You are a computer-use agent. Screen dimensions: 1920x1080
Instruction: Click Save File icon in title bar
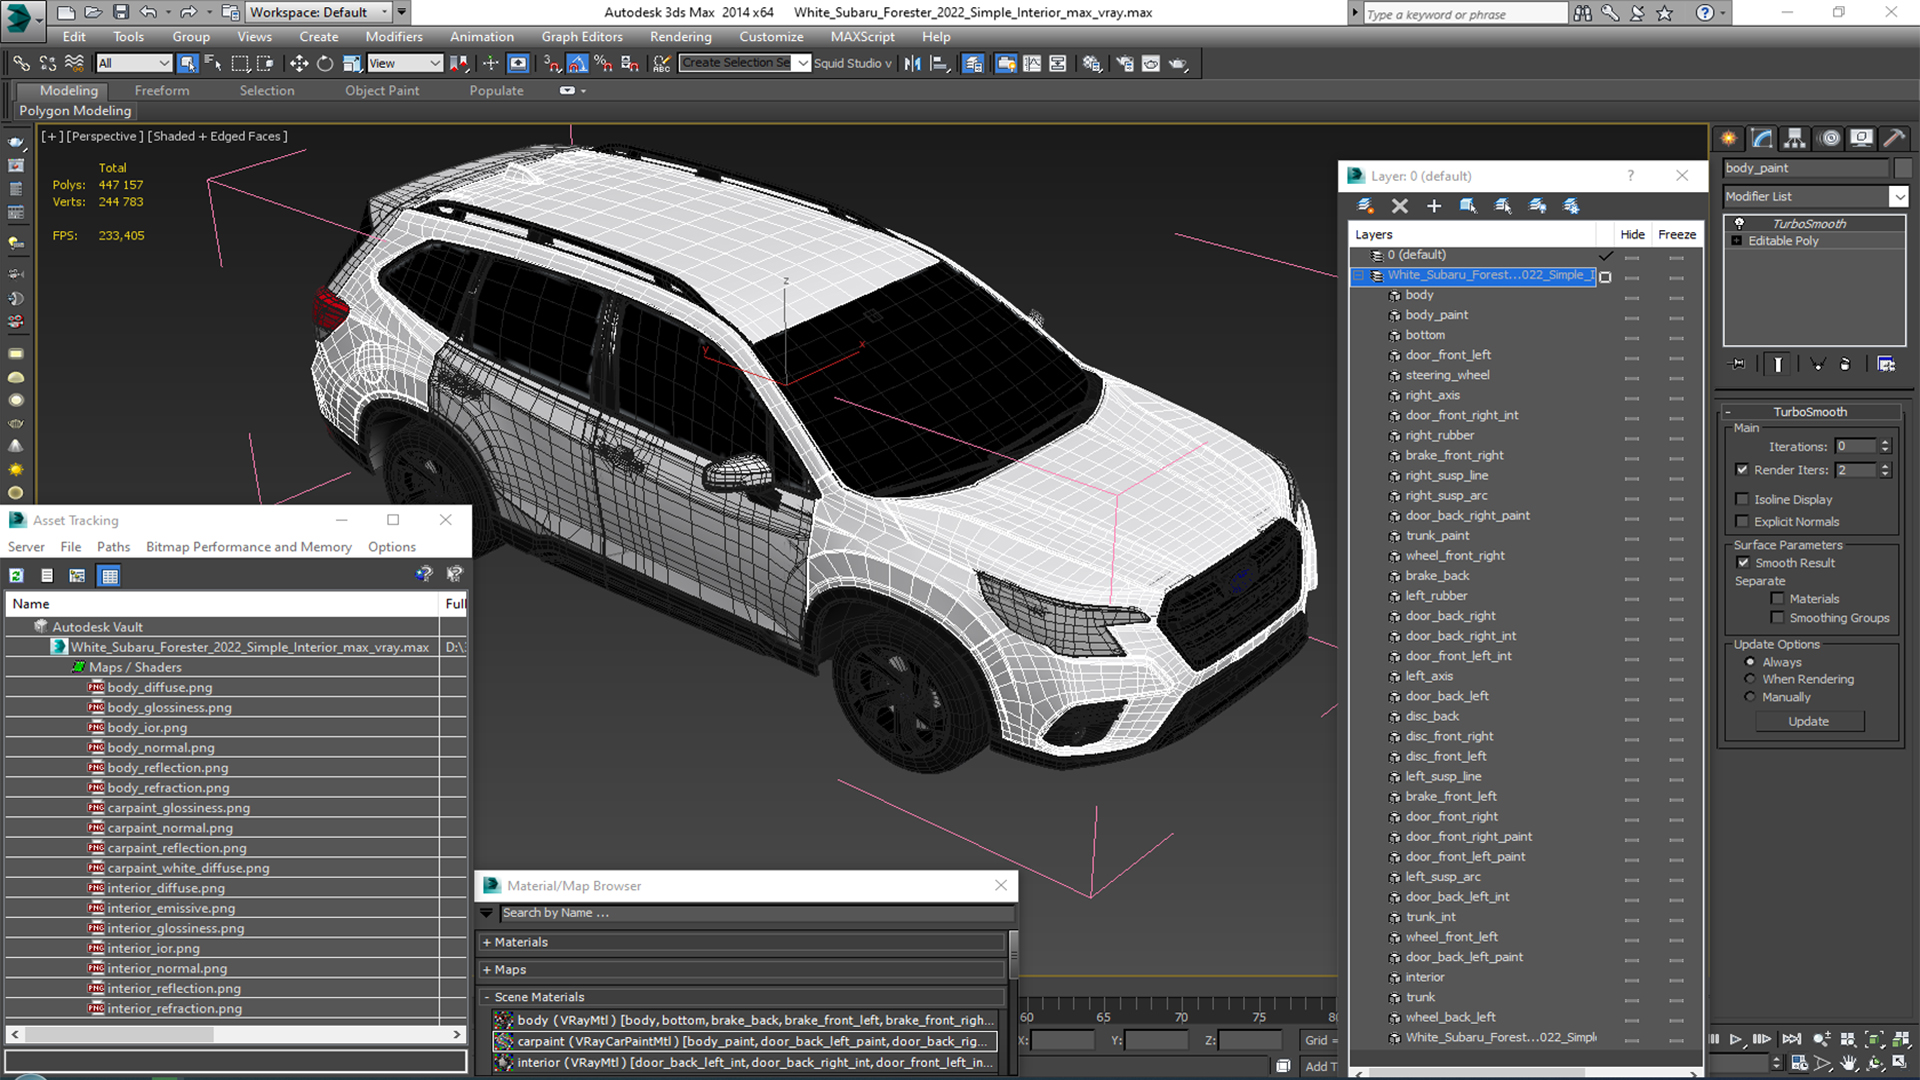tap(120, 12)
